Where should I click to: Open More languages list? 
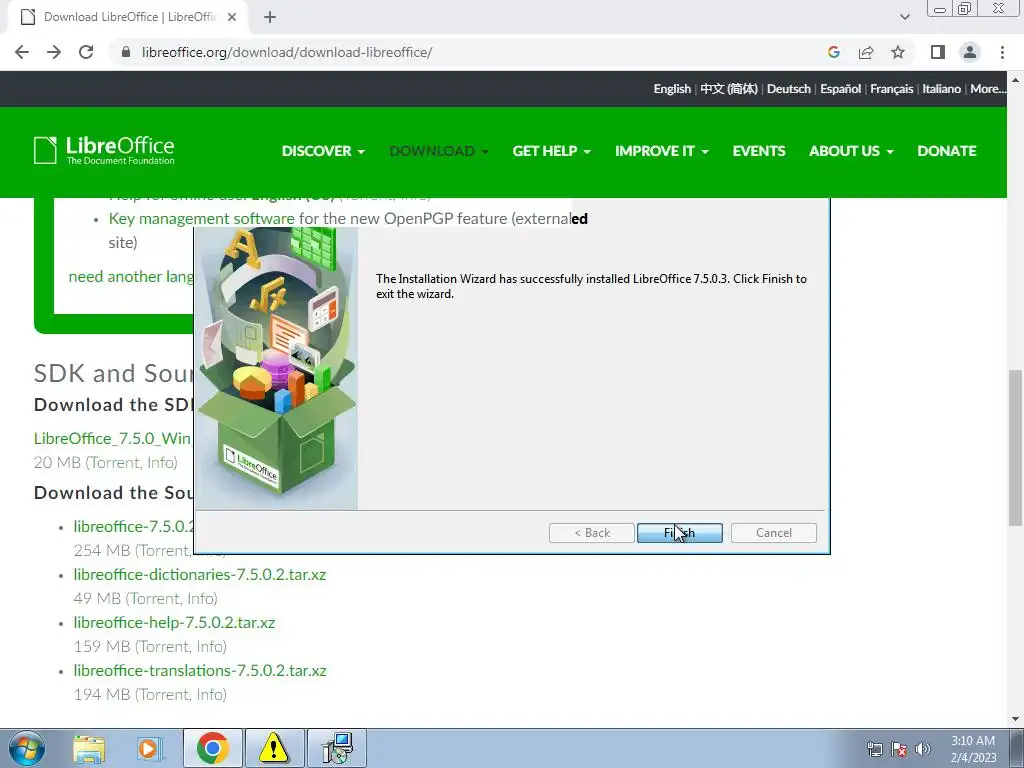[987, 89]
